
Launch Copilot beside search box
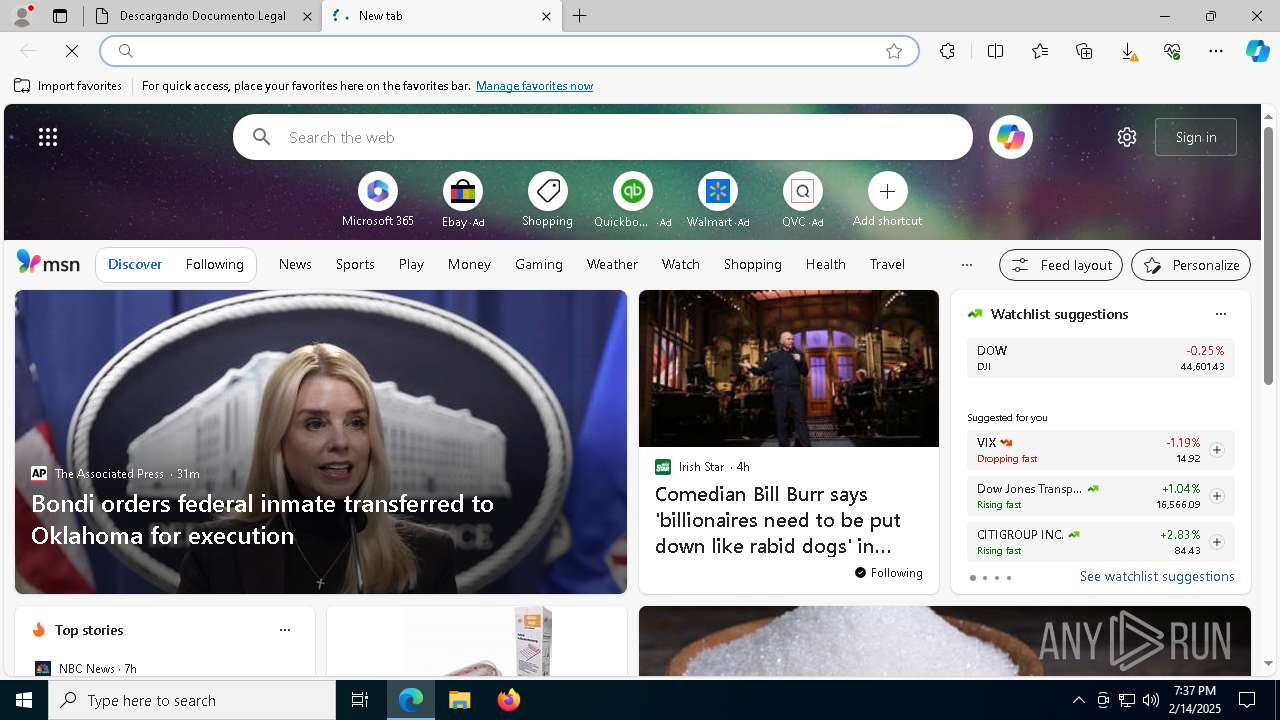click(1010, 137)
